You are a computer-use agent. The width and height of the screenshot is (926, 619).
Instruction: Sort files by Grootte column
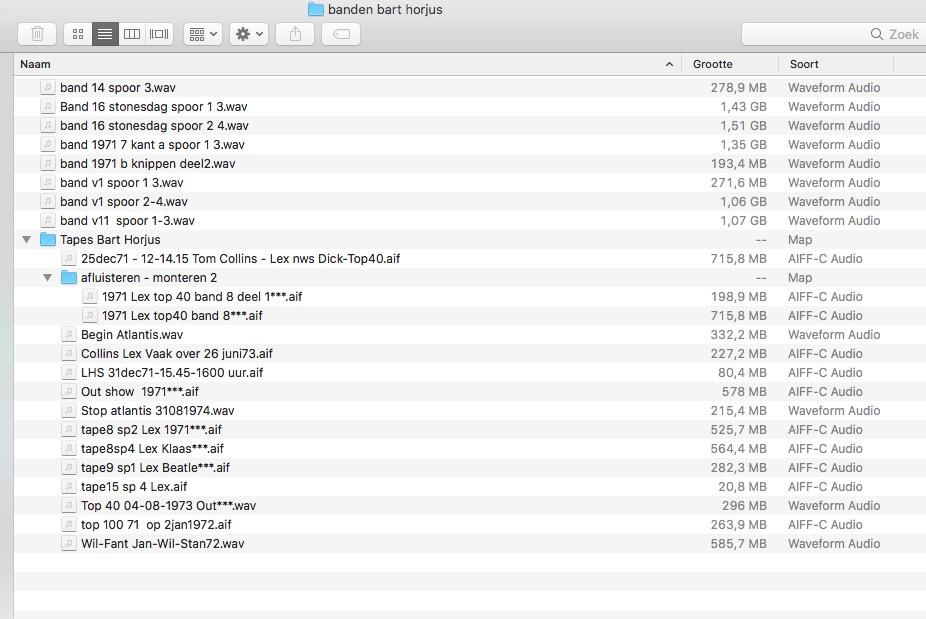pos(712,64)
